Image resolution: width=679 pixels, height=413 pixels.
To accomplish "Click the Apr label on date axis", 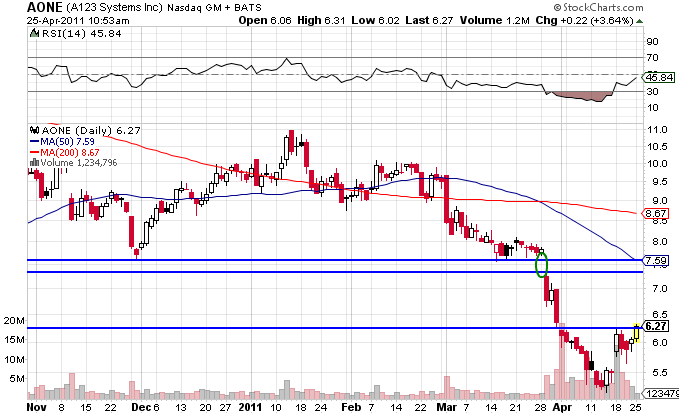I will pyautogui.click(x=563, y=407).
